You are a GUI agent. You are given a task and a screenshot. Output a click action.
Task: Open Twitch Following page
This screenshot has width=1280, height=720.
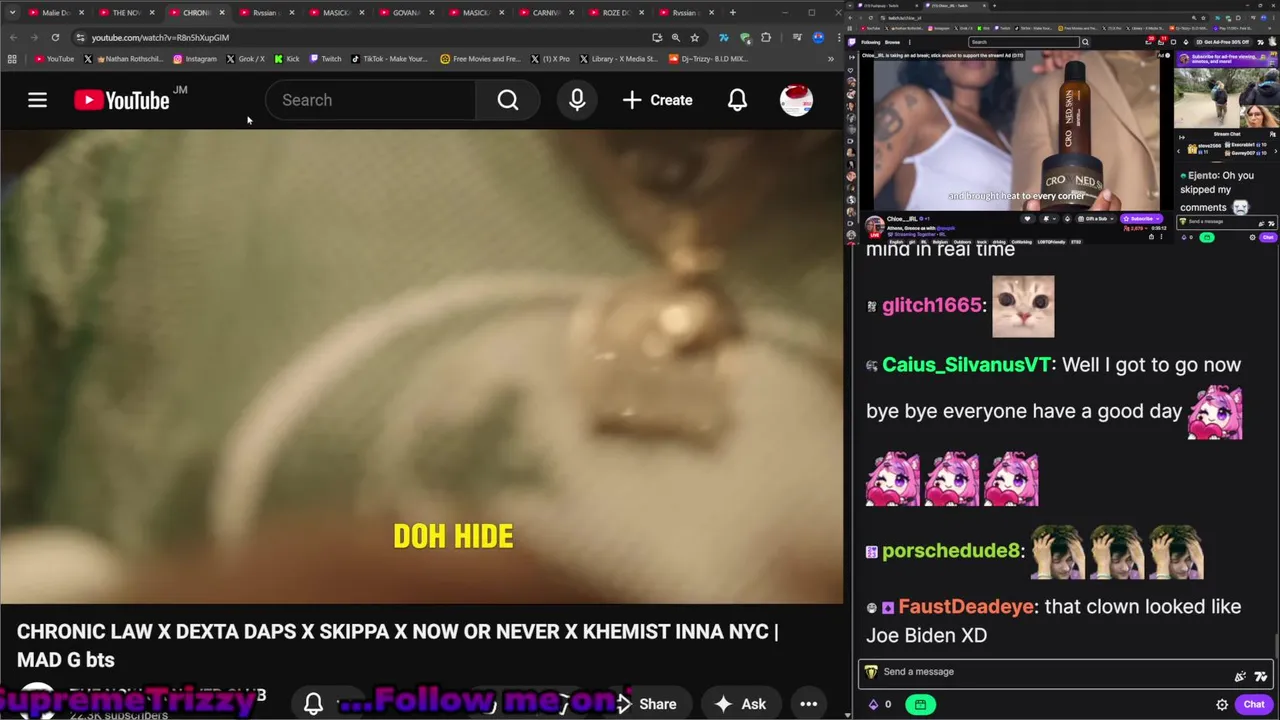[872, 42]
